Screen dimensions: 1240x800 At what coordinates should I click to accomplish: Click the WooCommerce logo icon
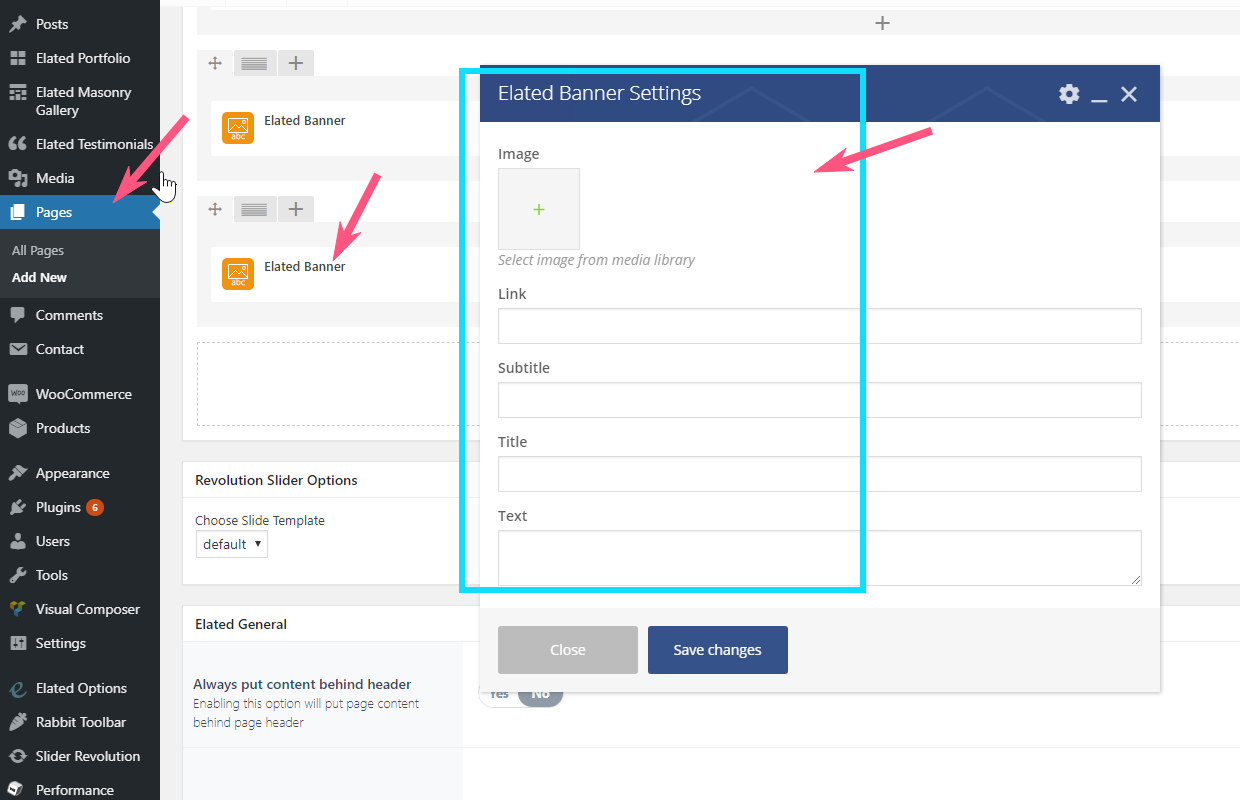(x=18, y=394)
